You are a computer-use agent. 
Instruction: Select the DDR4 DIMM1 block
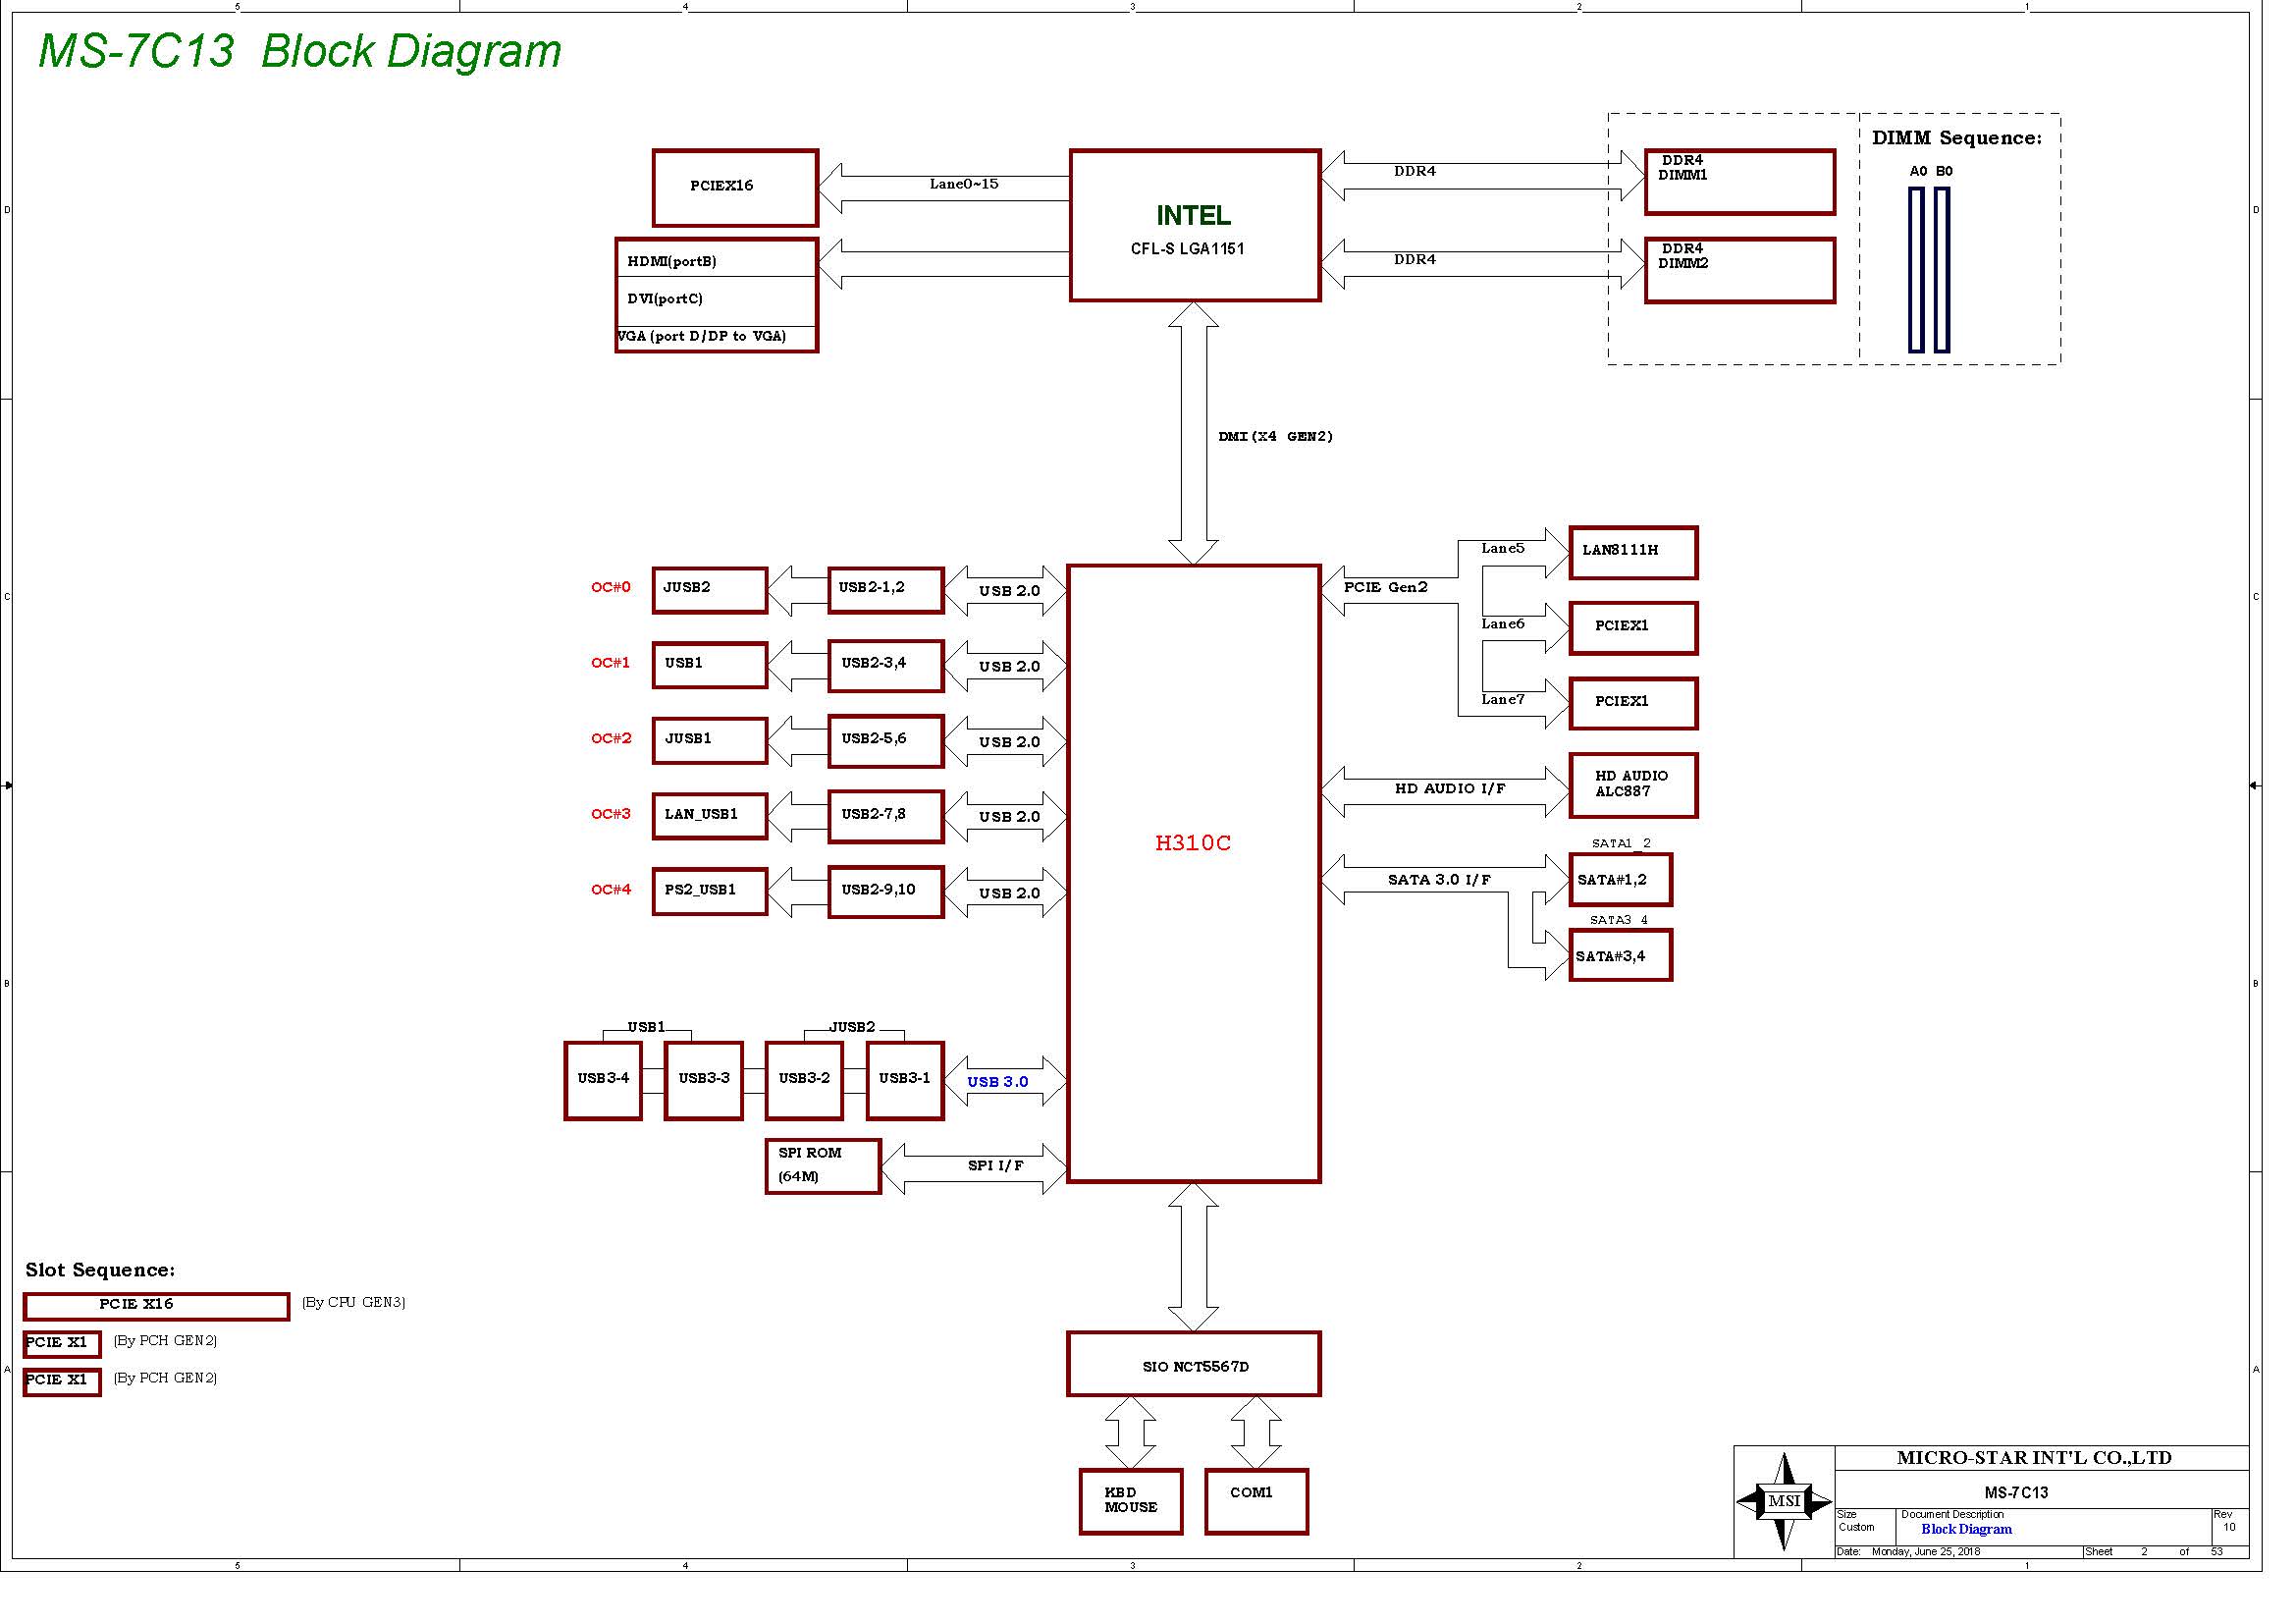coord(1740,182)
